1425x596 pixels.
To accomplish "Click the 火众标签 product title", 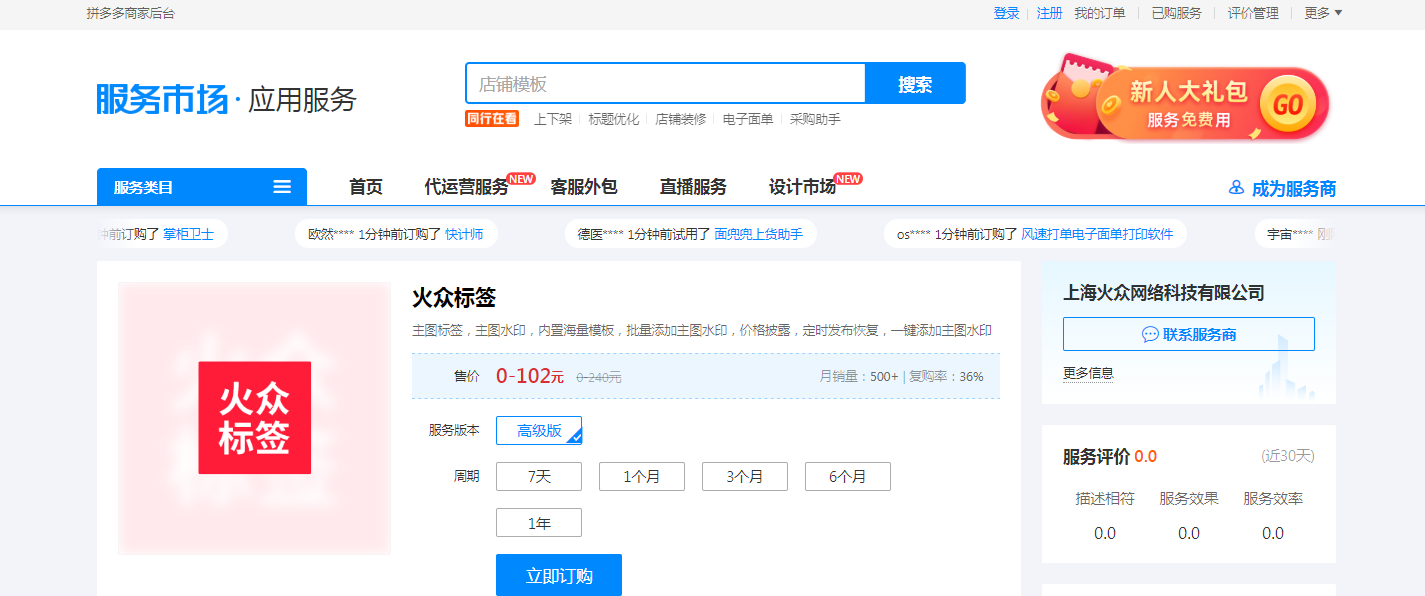I will (454, 298).
